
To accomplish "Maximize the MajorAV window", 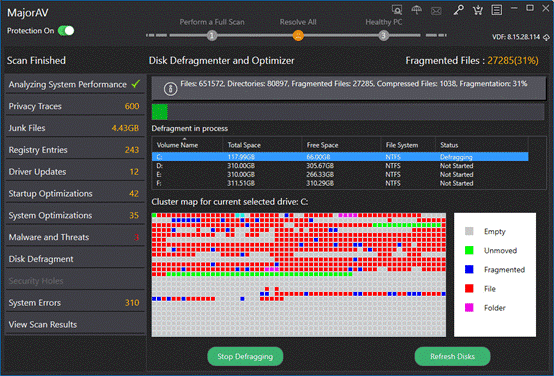I will click(530, 8).
